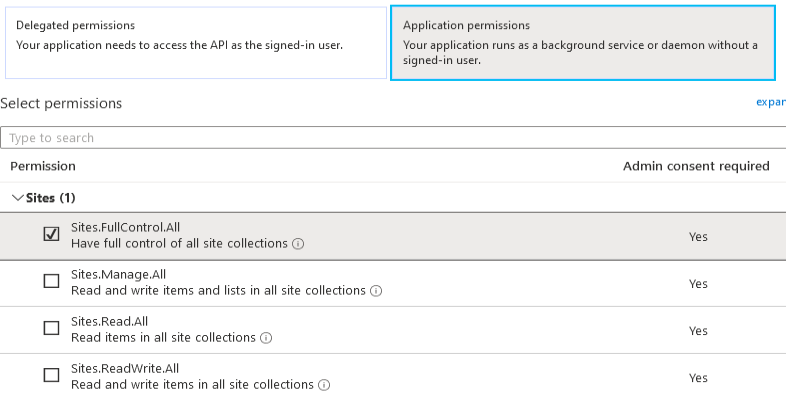The image size is (786, 400).
Task: Select the Application permissions card
Action: click(583, 42)
